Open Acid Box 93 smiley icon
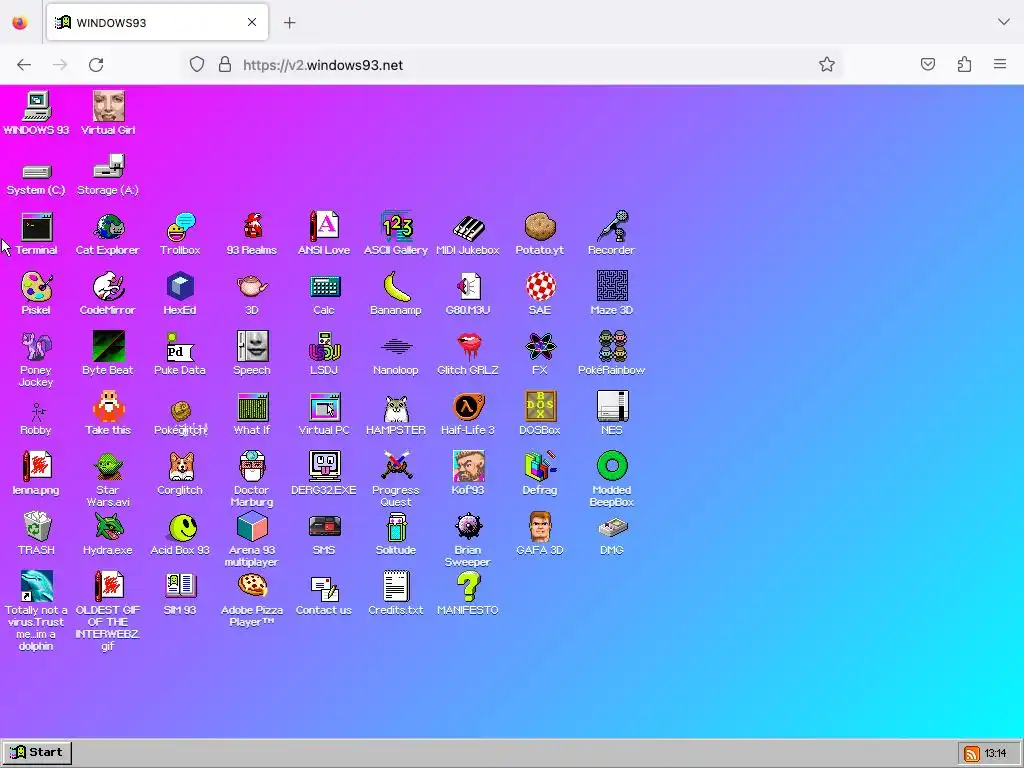1024x768 pixels. pos(182,528)
